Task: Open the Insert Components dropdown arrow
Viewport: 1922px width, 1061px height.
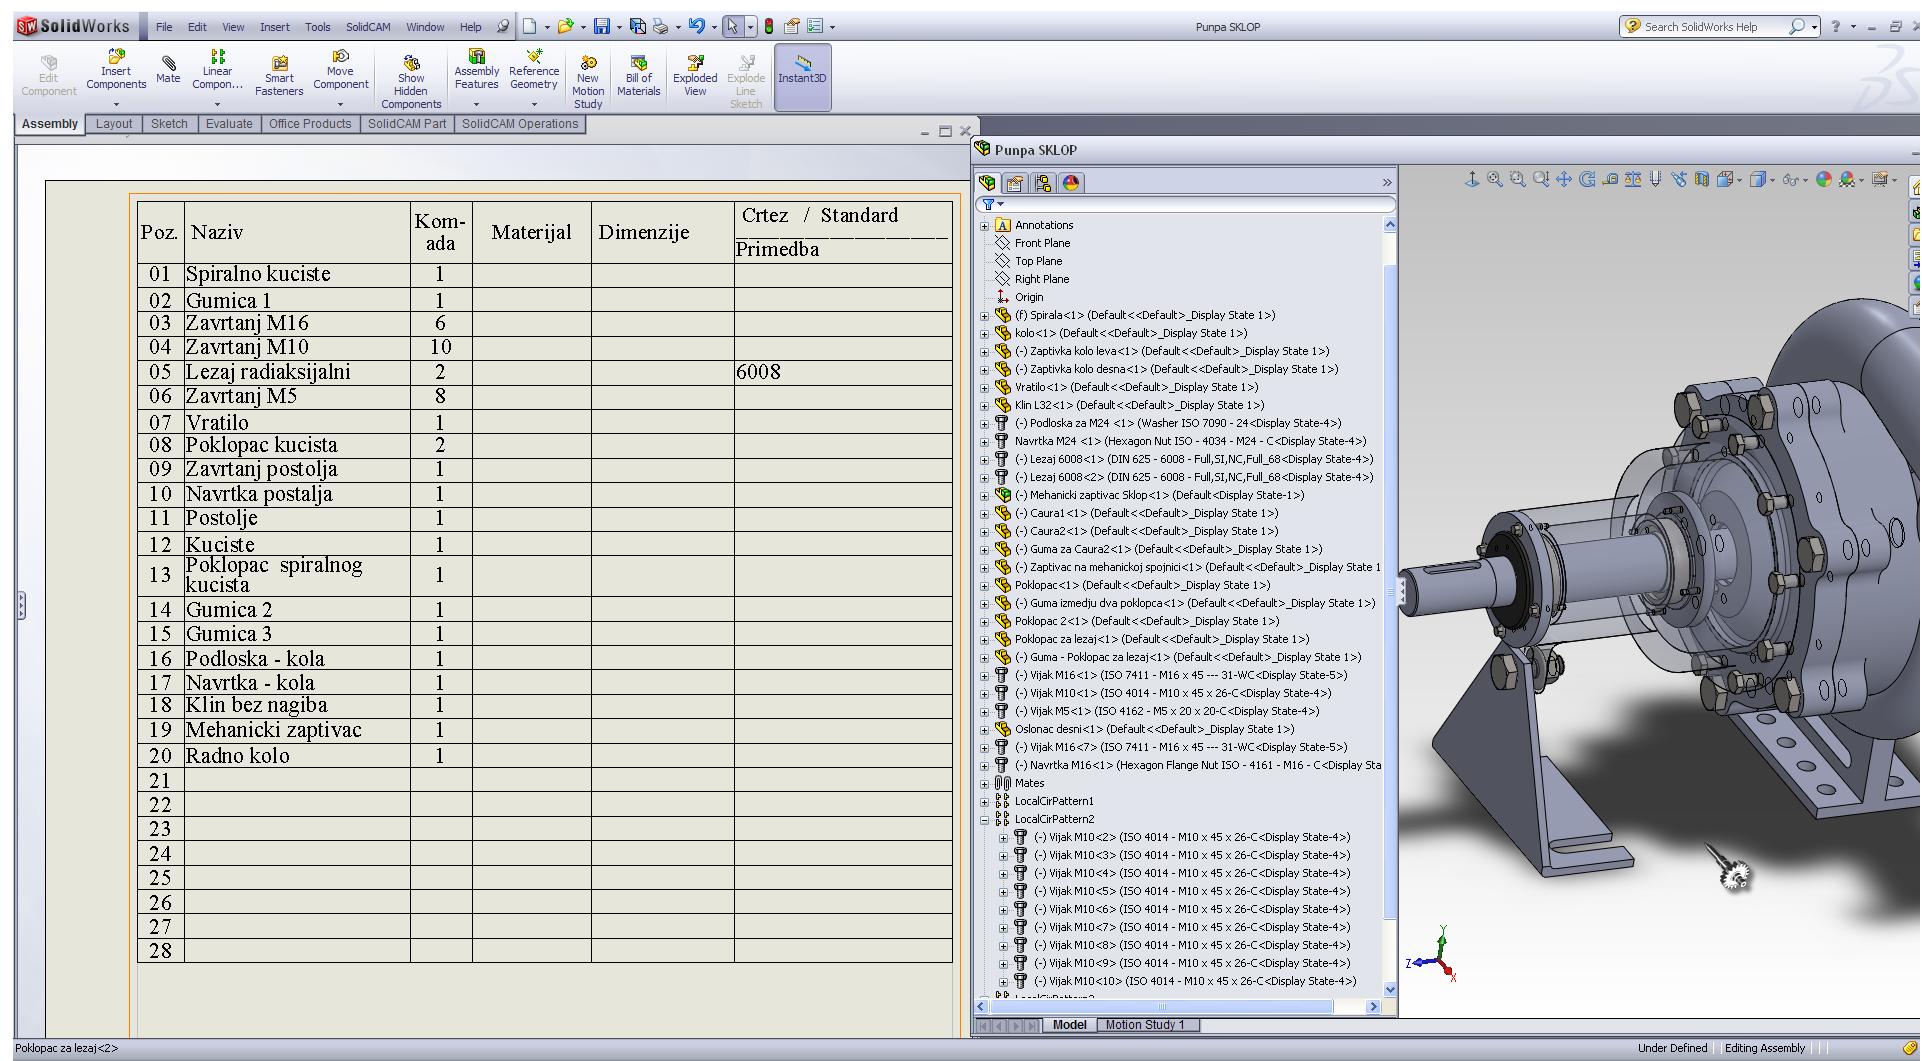Action: [x=116, y=104]
